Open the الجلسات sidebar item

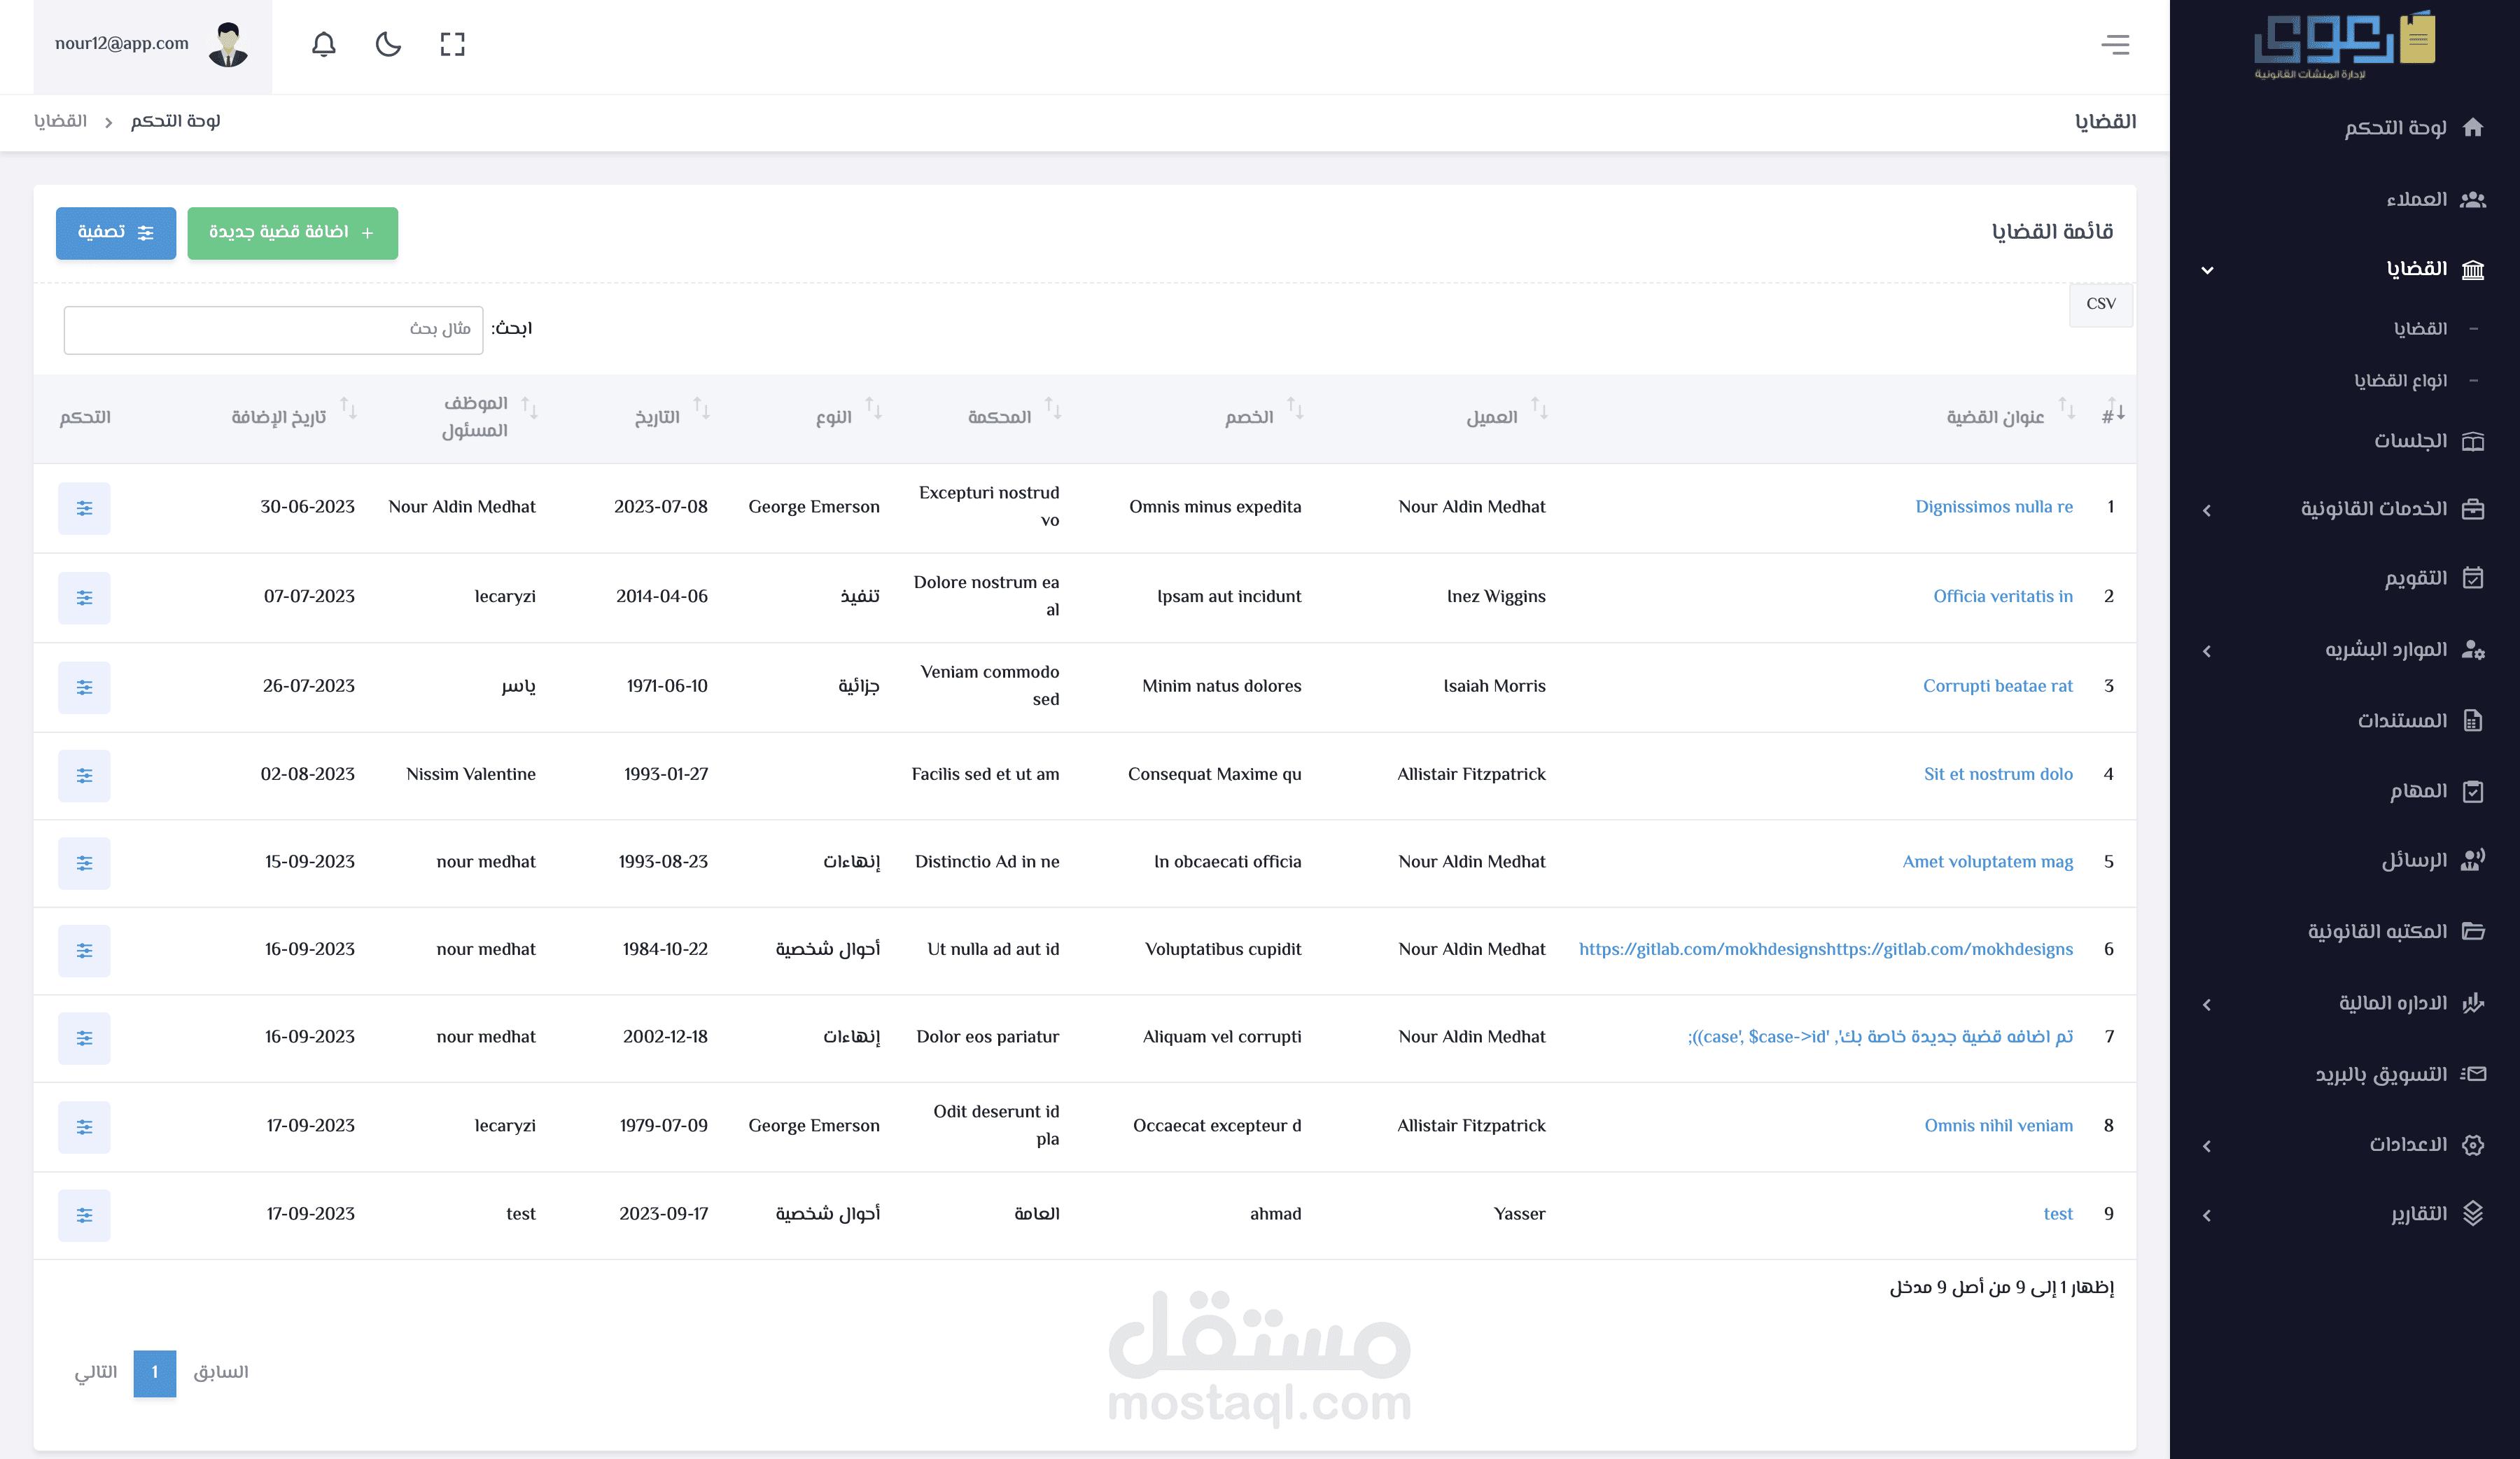coord(2410,441)
